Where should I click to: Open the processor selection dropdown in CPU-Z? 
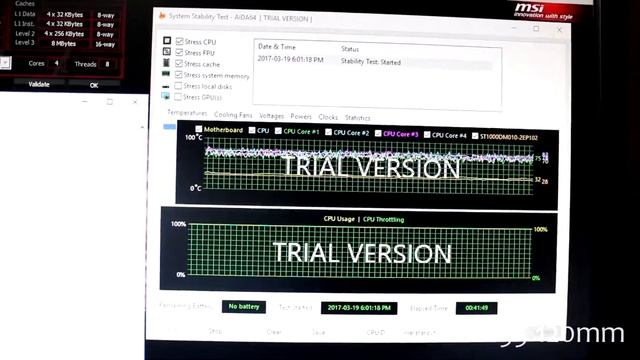point(5,62)
